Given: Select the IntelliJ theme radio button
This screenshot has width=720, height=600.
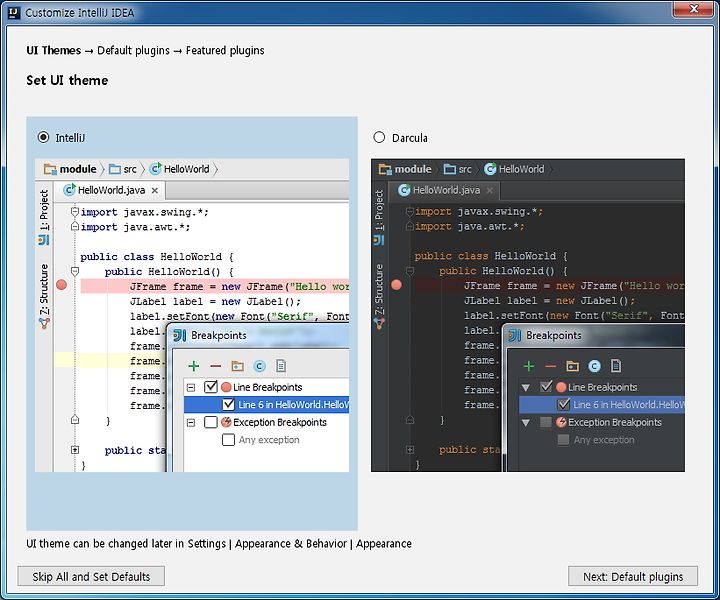Looking at the screenshot, I should (x=43, y=137).
